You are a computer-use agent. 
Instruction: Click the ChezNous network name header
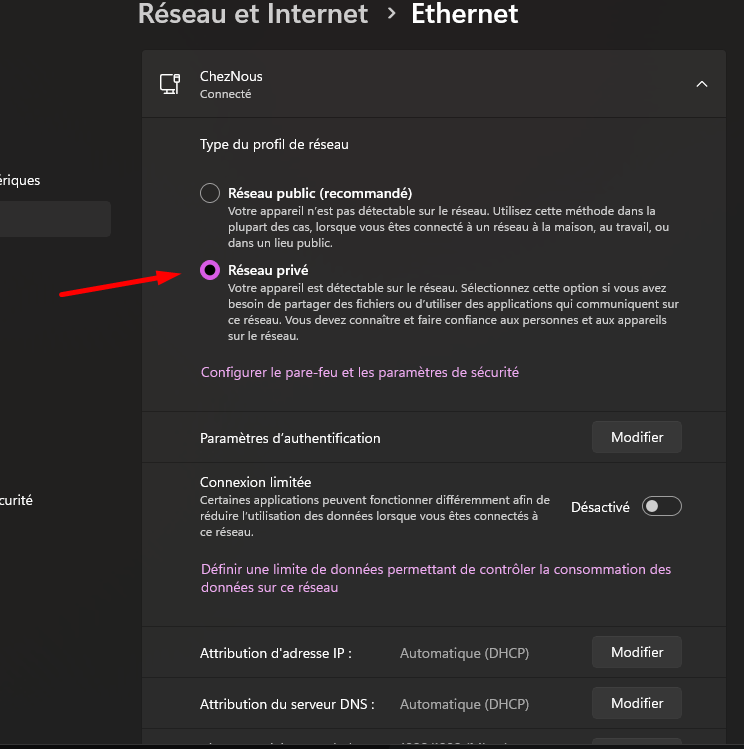231,76
